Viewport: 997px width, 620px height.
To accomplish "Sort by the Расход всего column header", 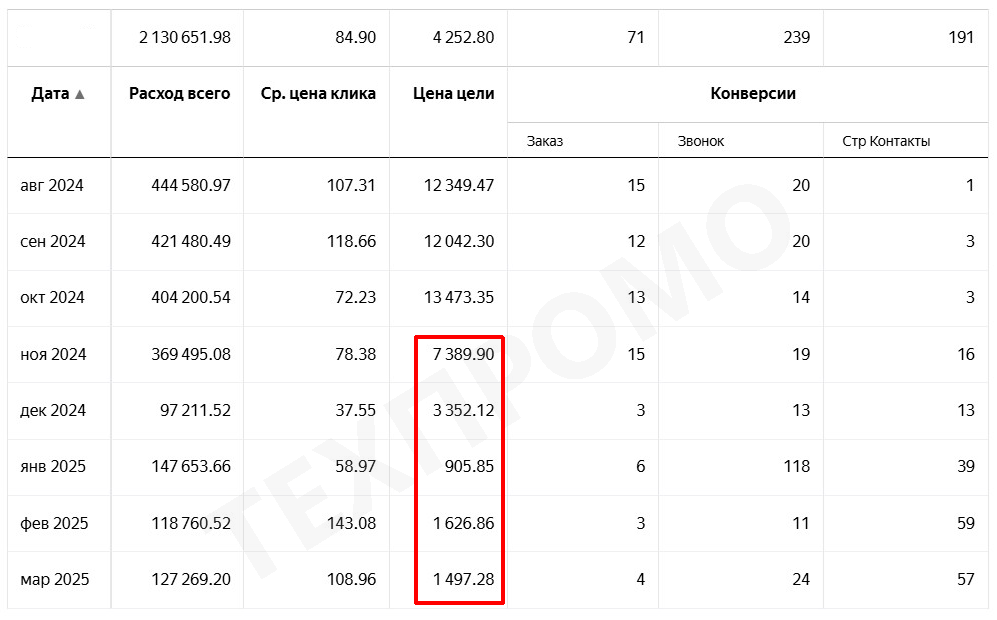I will tap(179, 93).
